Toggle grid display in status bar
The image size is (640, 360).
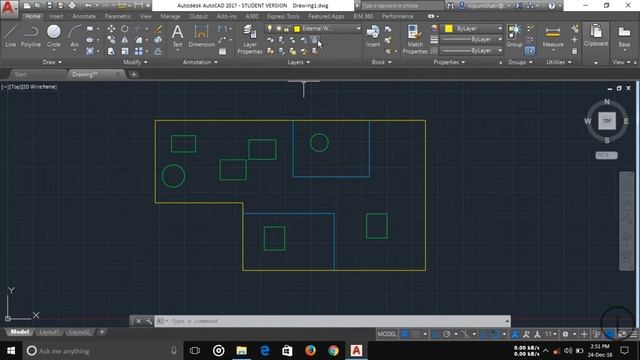point(404,334)
